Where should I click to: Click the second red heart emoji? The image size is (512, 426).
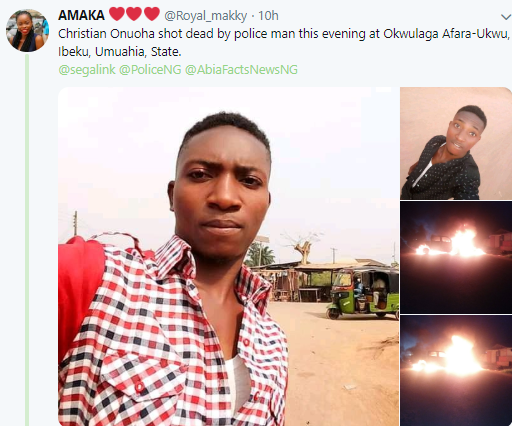(134, 14)
